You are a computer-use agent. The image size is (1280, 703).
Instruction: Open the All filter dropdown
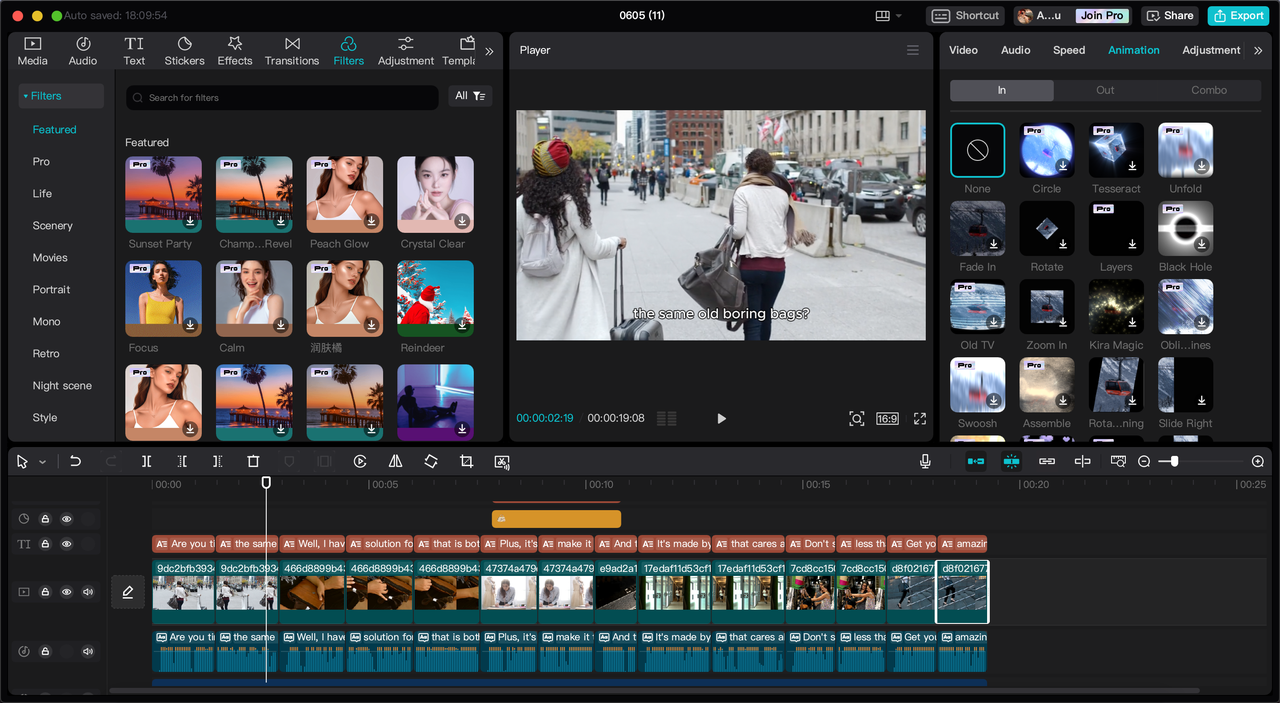point(469,96)
